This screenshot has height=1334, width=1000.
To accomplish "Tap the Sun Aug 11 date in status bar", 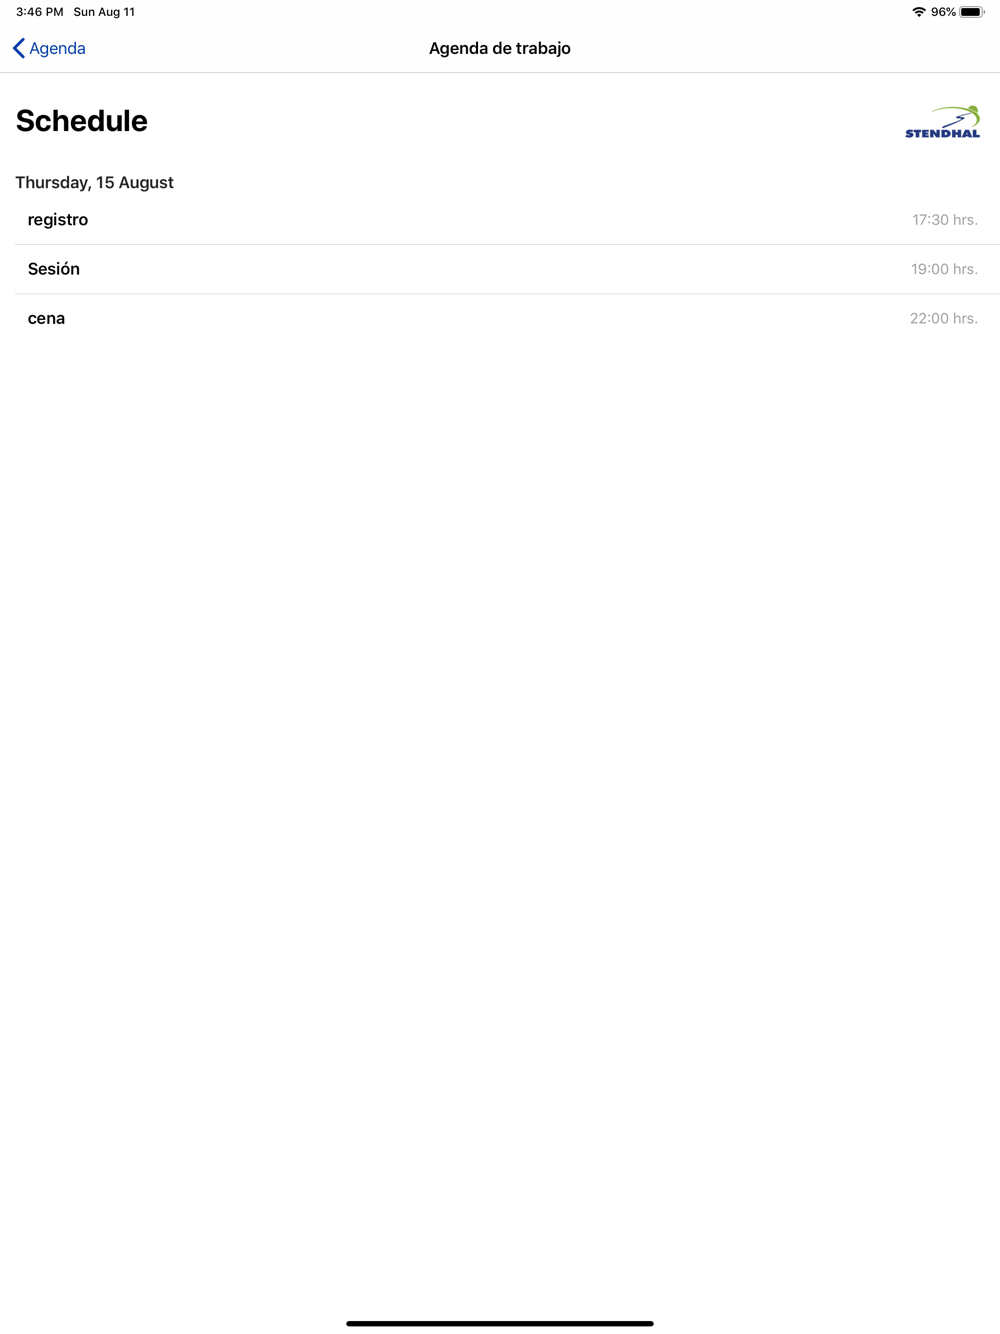I will click(x=104, y=12).
